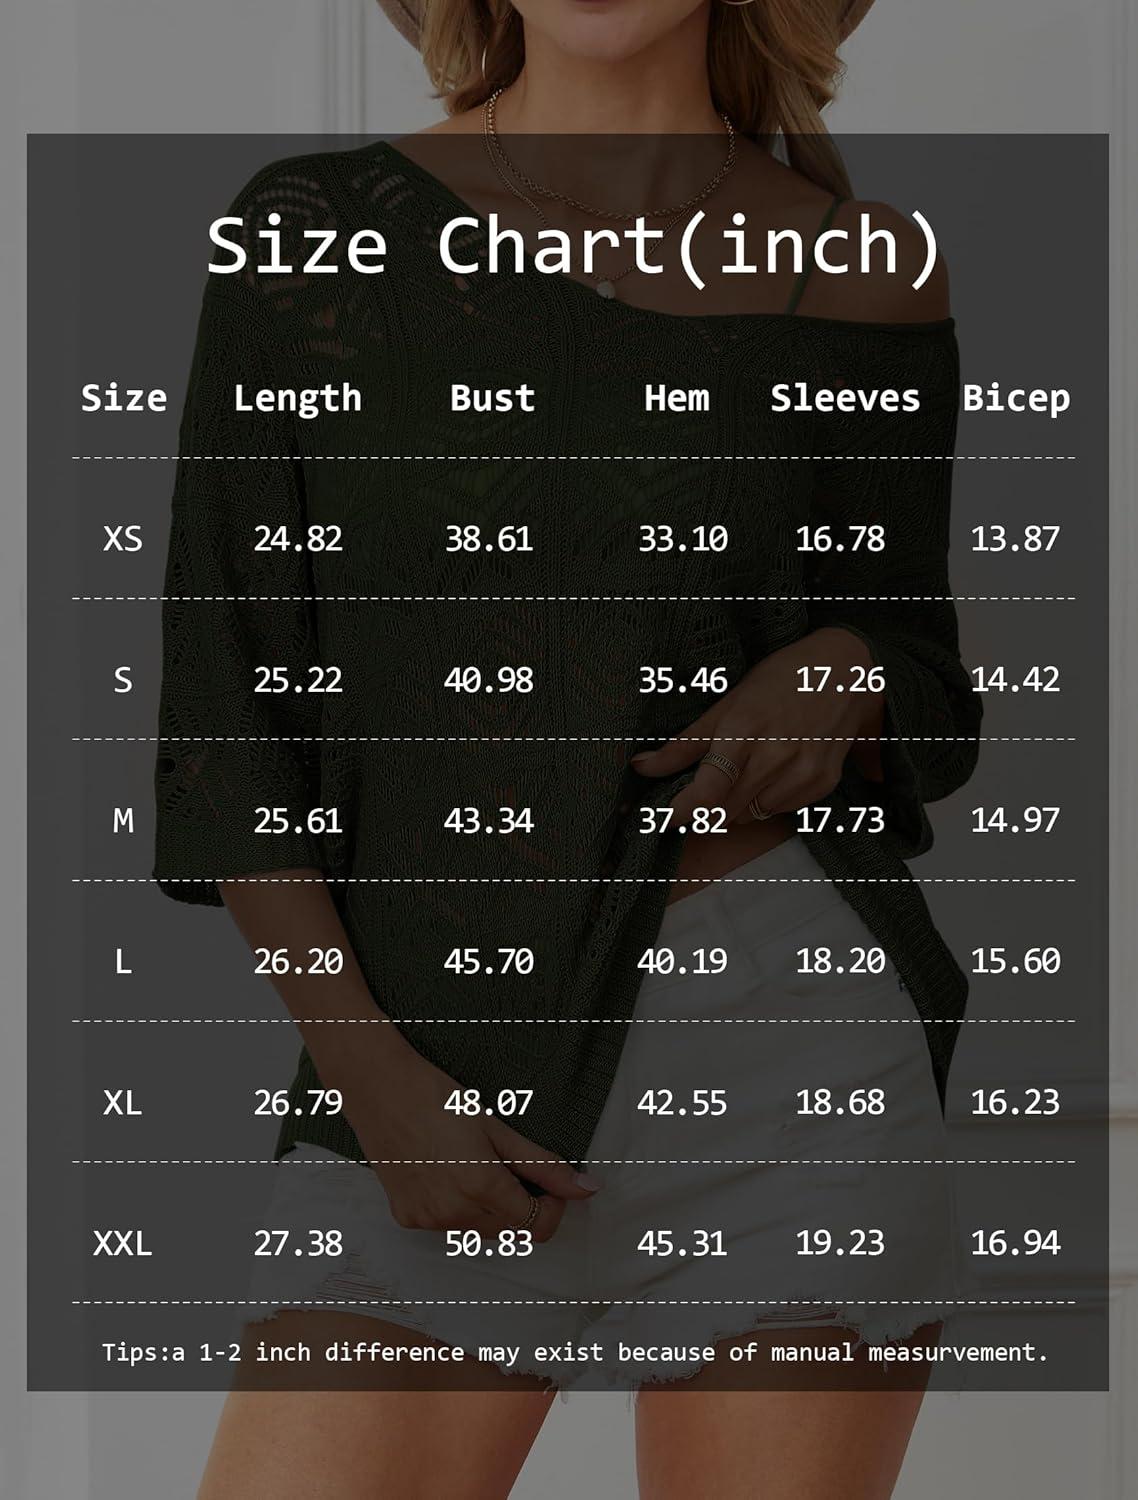This screenshot has width=1138, height=1500.
Task: Select the S size row label
Action: 123,680
